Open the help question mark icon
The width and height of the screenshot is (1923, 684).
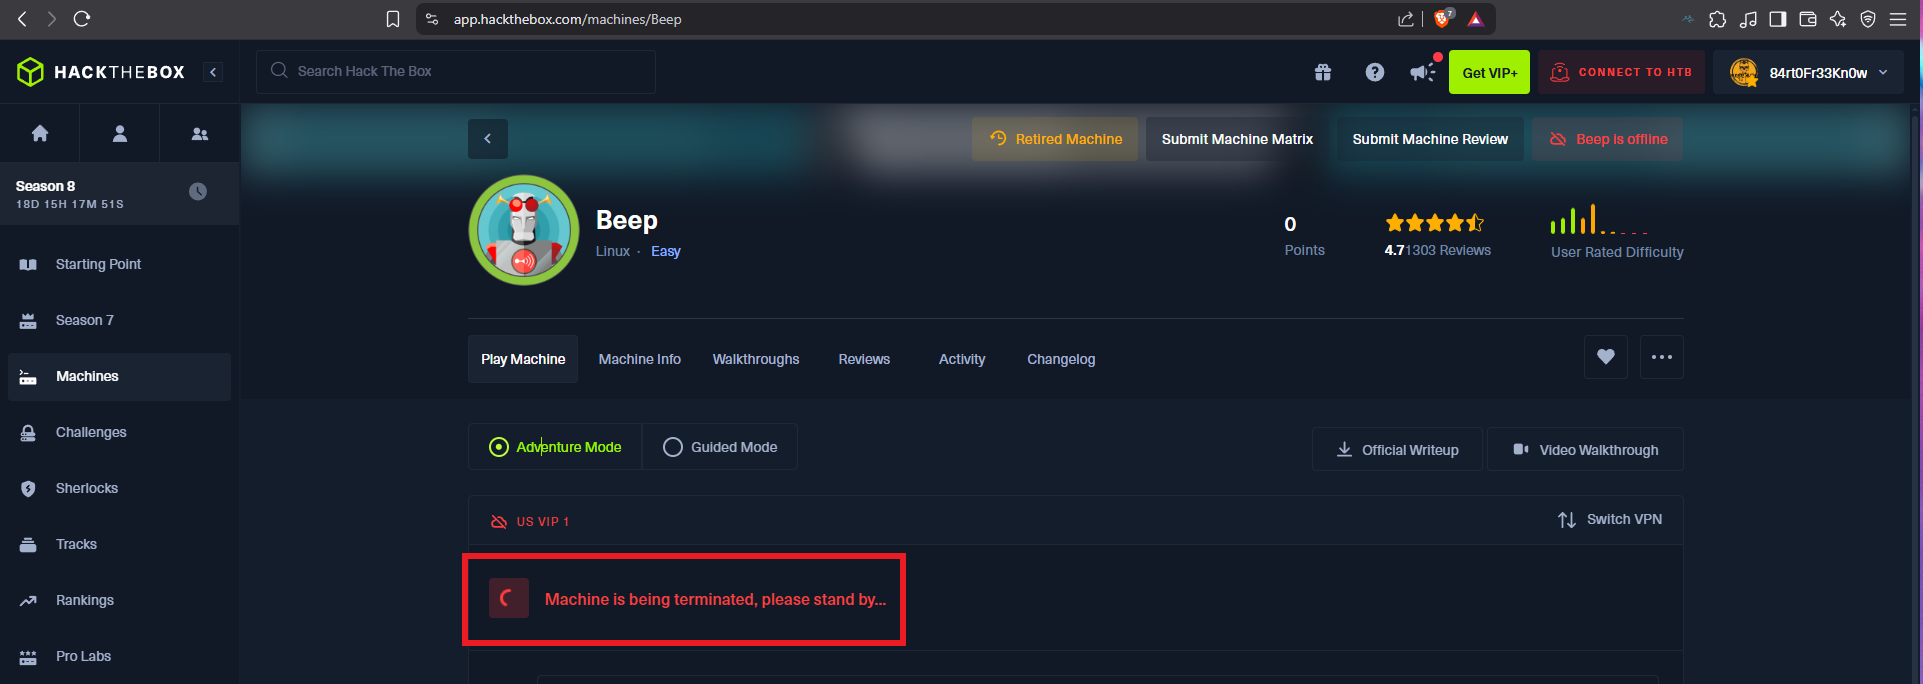tap(1375, 72)
